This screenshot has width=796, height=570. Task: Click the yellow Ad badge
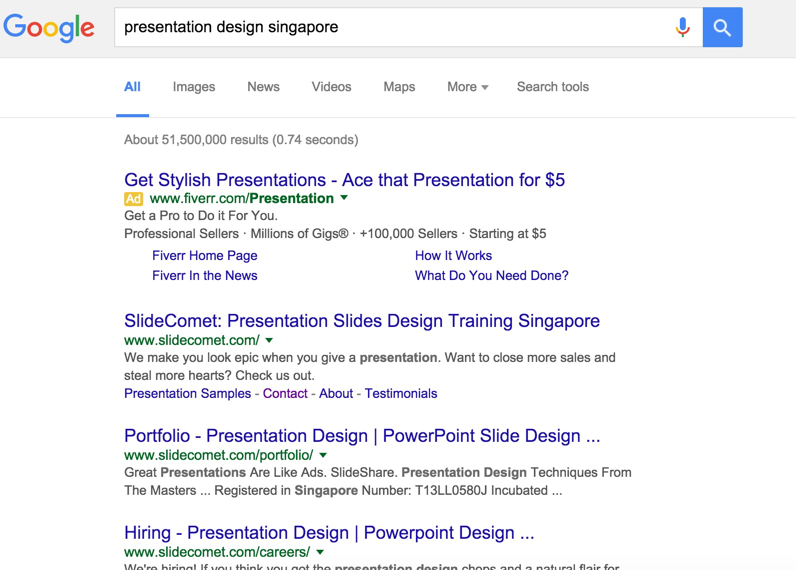[134, 198]
